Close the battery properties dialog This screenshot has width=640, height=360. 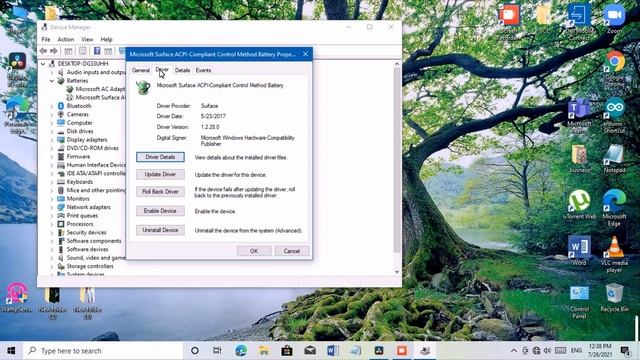(x=305, y=54)
